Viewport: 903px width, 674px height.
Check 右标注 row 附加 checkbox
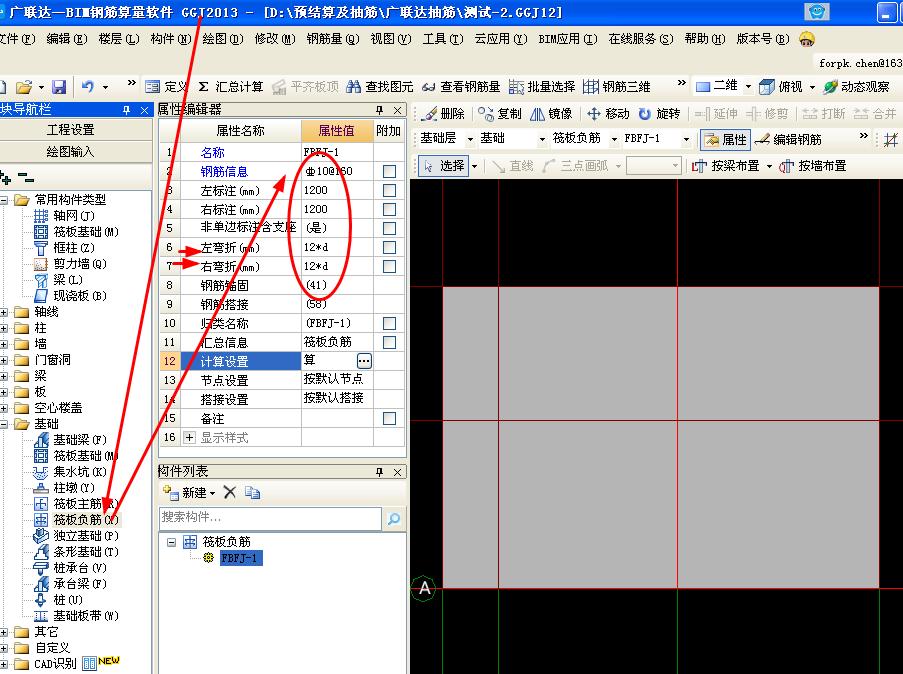389,209
